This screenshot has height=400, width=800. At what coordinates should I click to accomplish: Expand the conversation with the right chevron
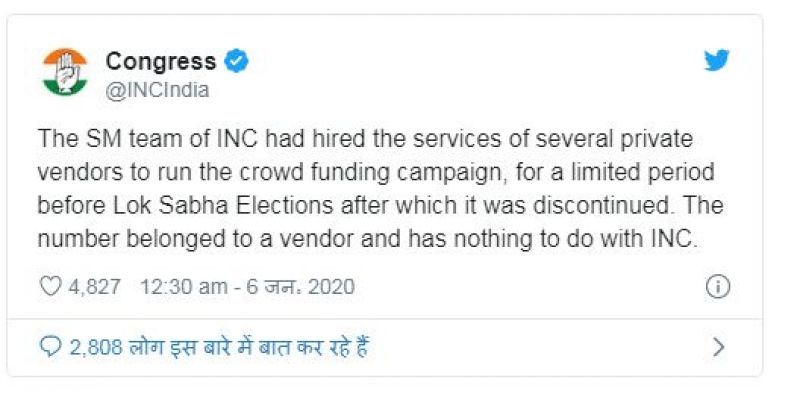point(718,347)
